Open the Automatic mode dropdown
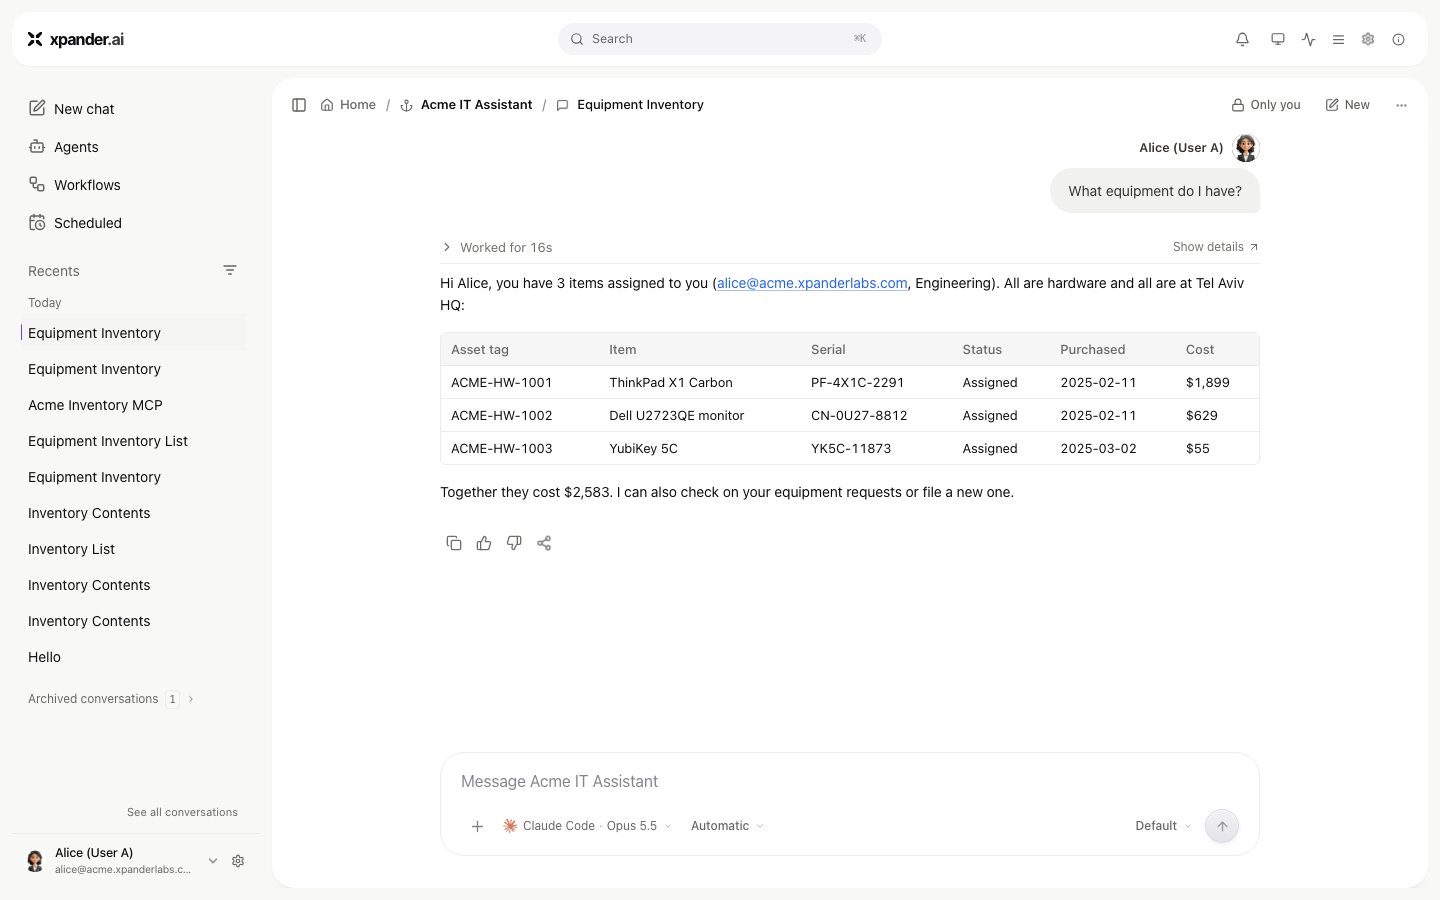Viewport: 1440px width, 900px height. pos(727,826)
